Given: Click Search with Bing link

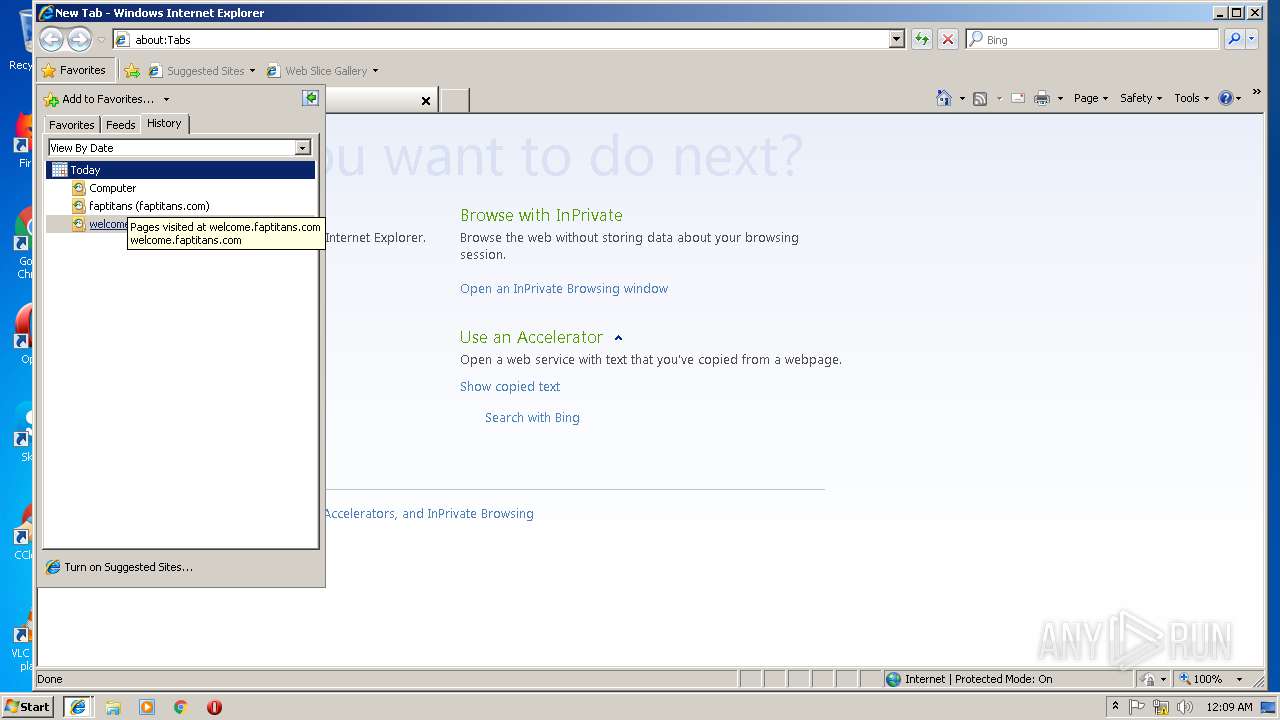Looking at the screenshot, I should click(532, 418).
